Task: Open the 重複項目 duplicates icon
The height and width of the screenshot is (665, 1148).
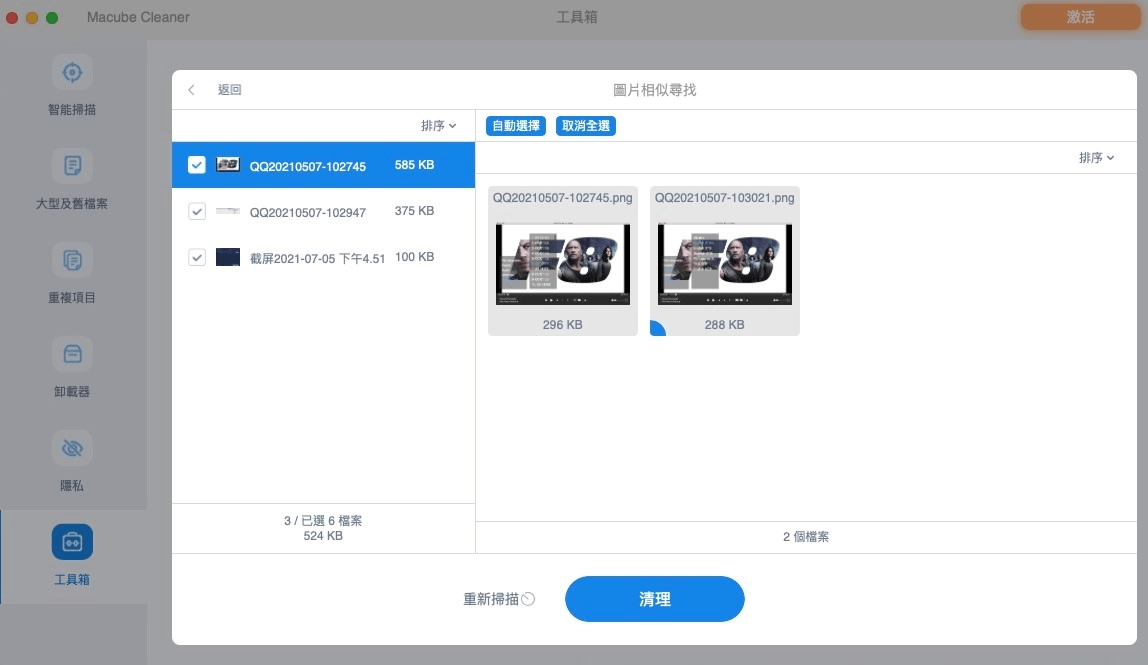Action: coord(72,260)
